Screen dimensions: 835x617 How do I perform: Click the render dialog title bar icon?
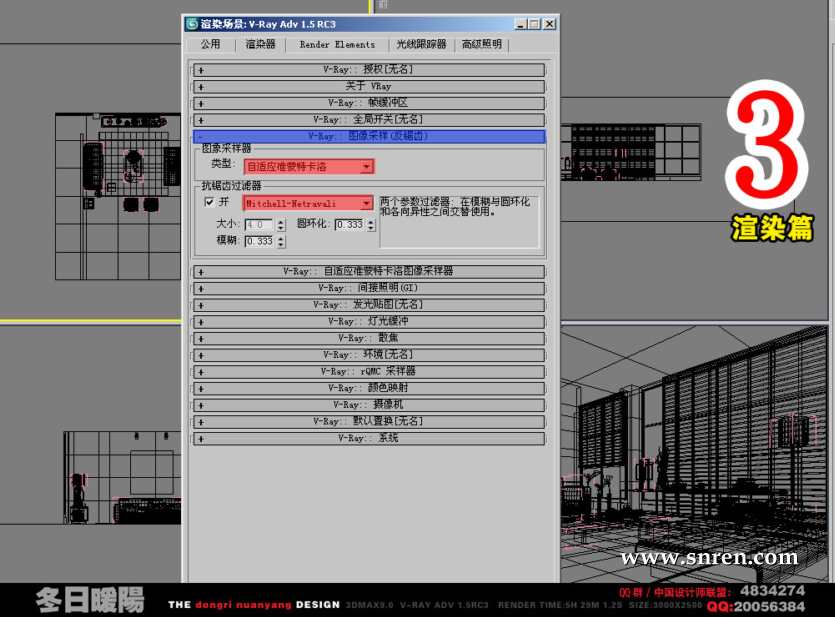192,24
